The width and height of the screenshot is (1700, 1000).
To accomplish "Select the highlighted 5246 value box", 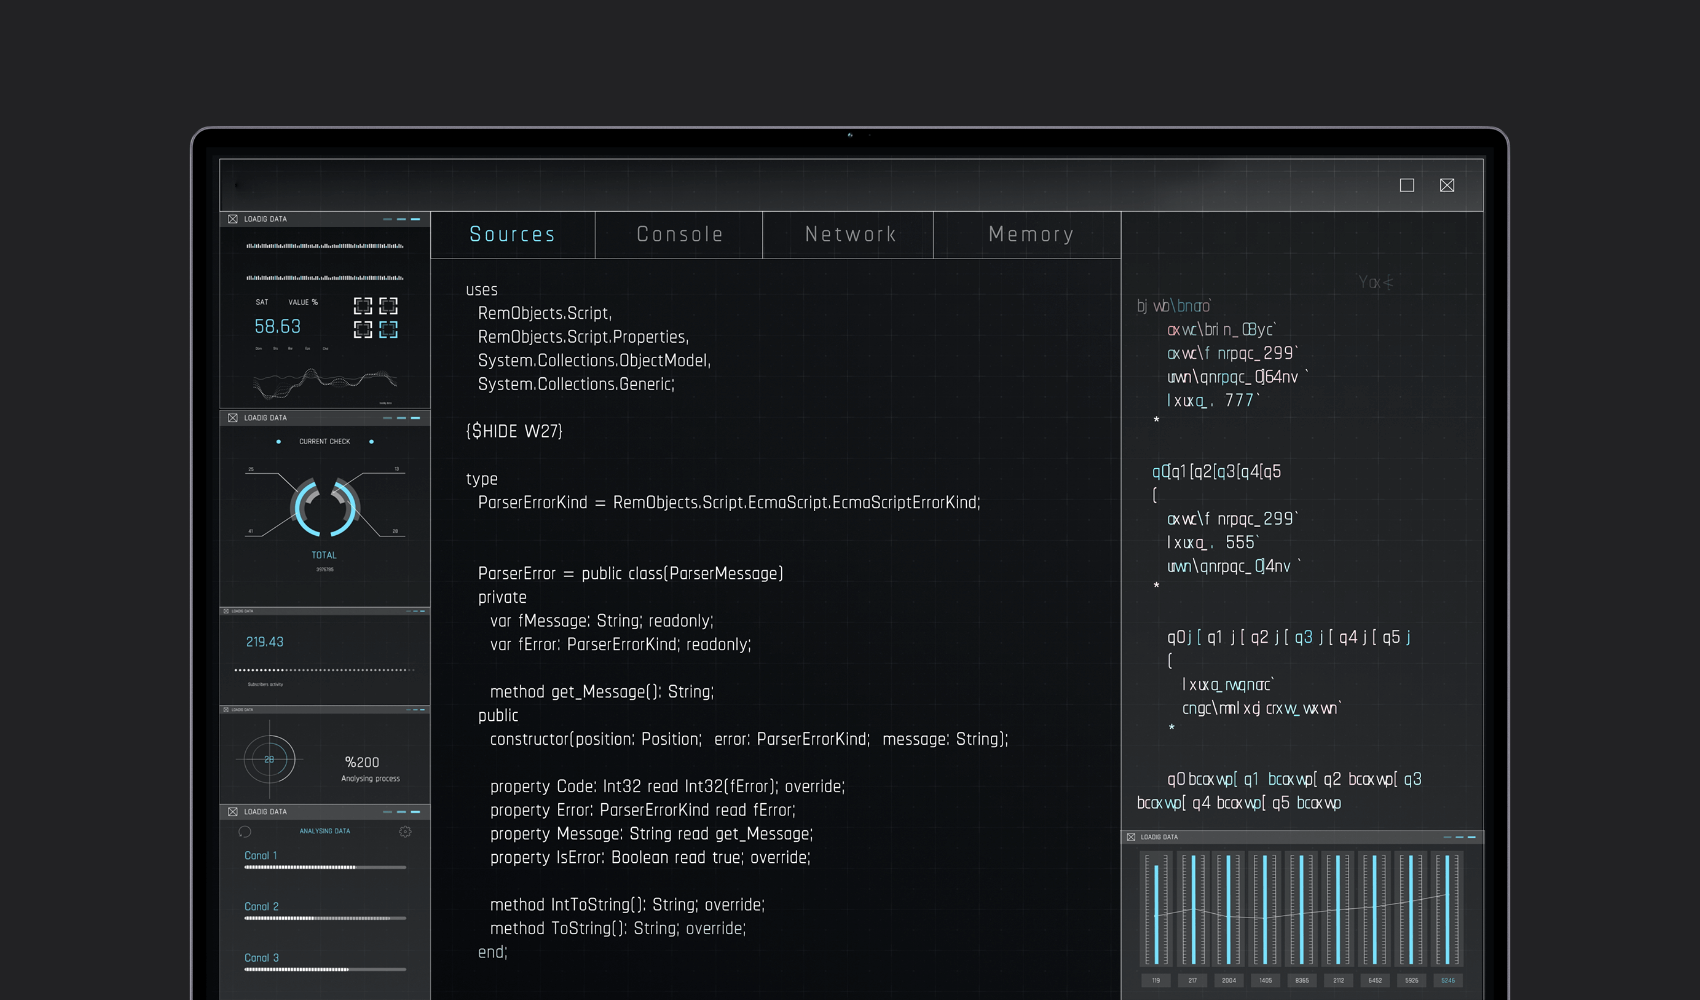I will point(1447,980).
